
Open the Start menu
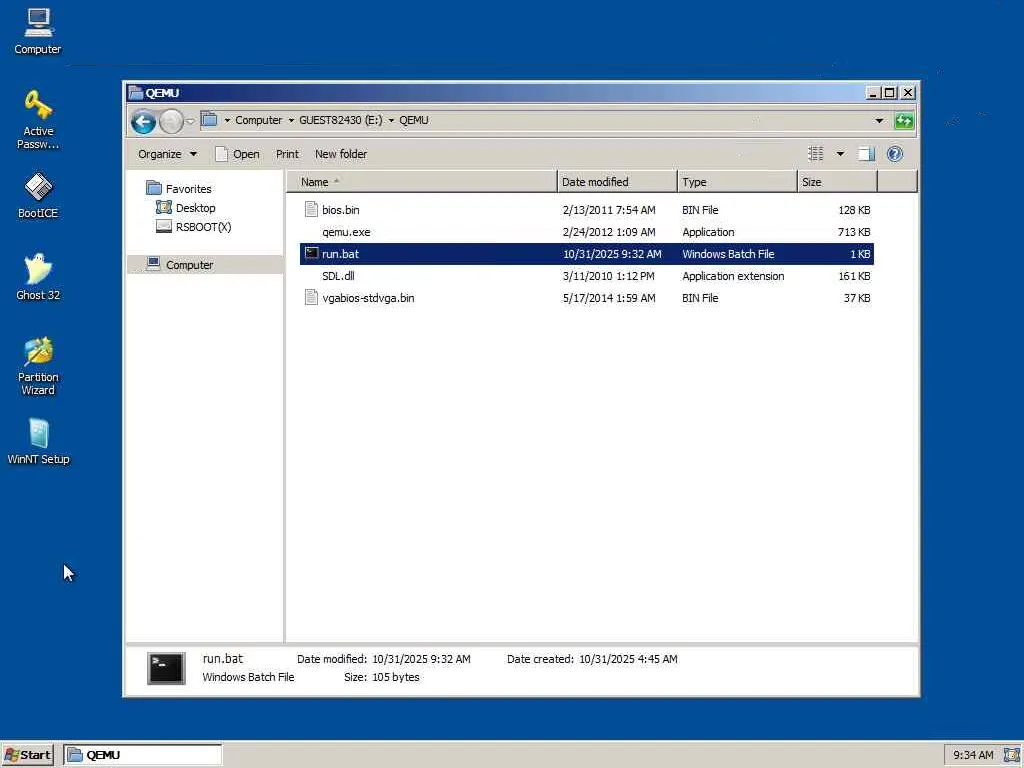coord(27,755)
